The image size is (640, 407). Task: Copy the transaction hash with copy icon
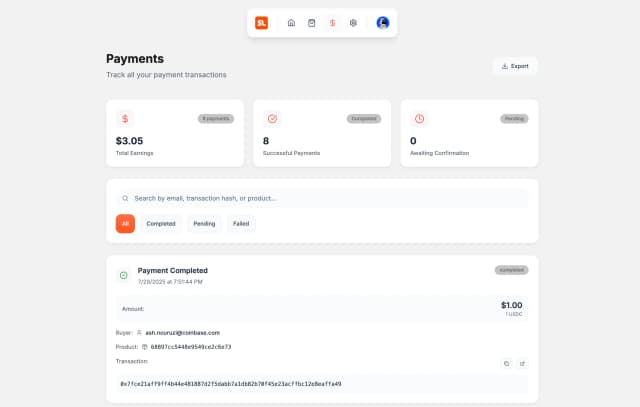[506, 363]
